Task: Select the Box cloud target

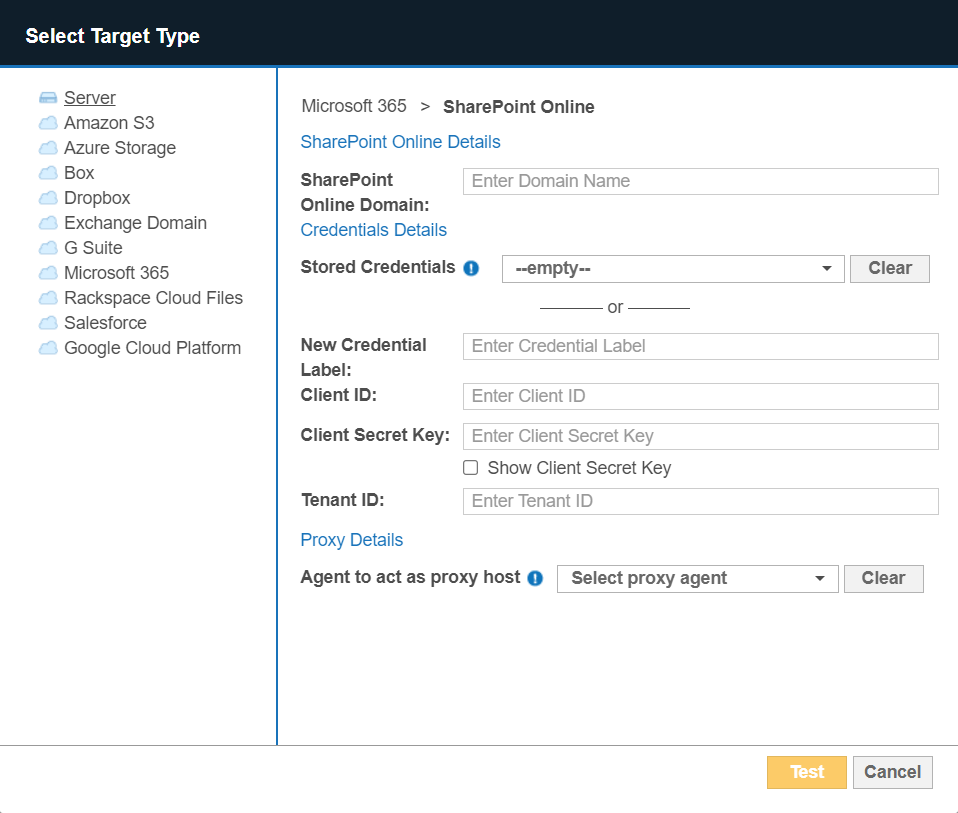Action: click(76, 172)
